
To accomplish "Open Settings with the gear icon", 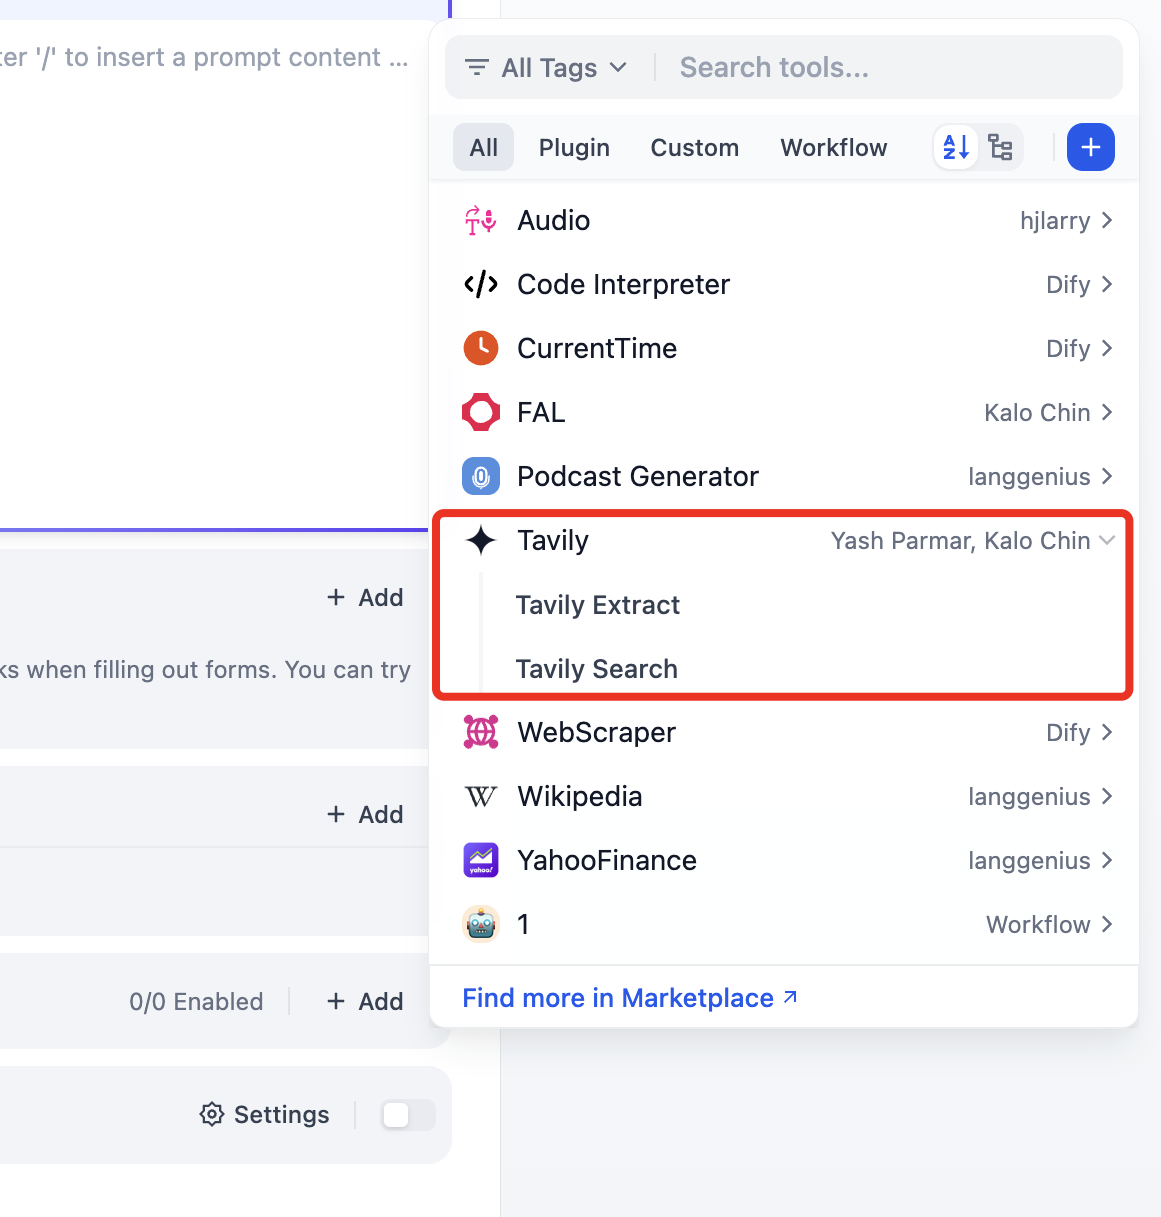I will tap(212, 1114).
